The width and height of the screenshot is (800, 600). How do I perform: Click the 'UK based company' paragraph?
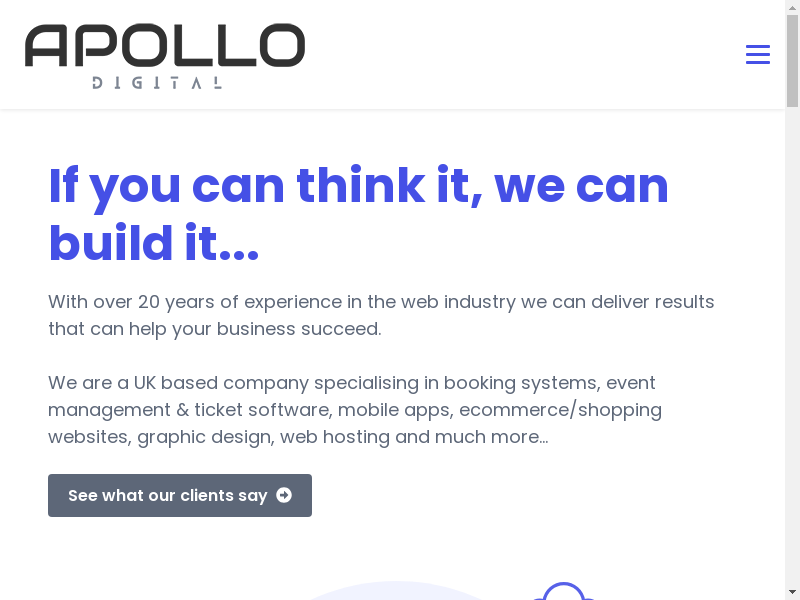[x=355, y=410]
